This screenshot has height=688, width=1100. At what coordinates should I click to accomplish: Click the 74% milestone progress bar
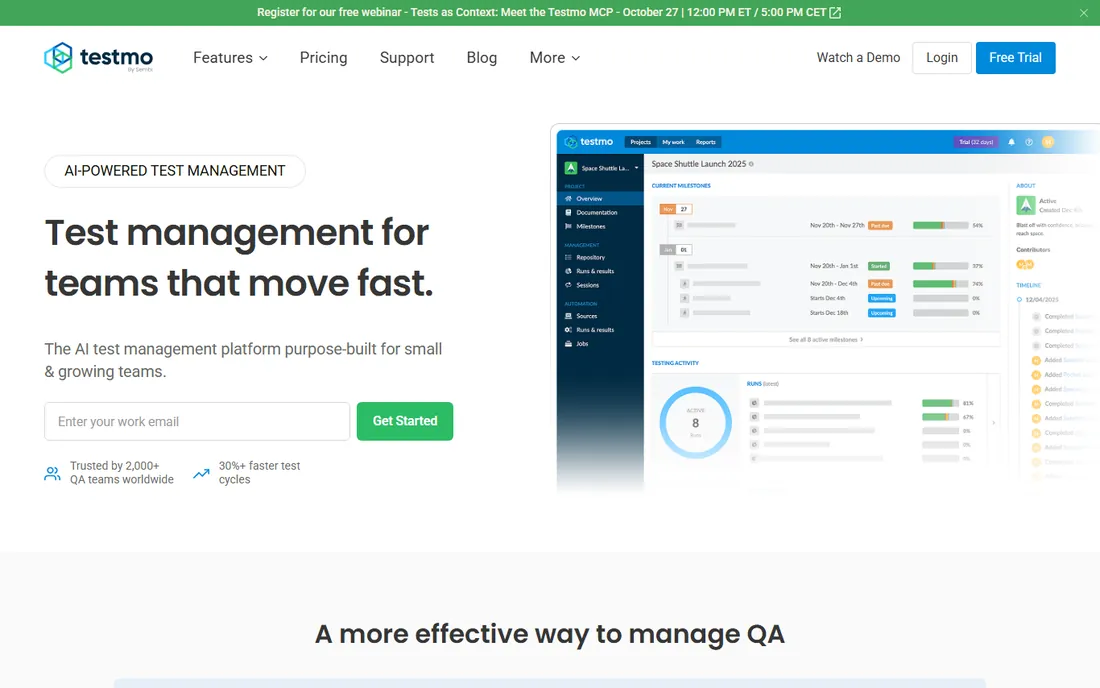[940, 284]
